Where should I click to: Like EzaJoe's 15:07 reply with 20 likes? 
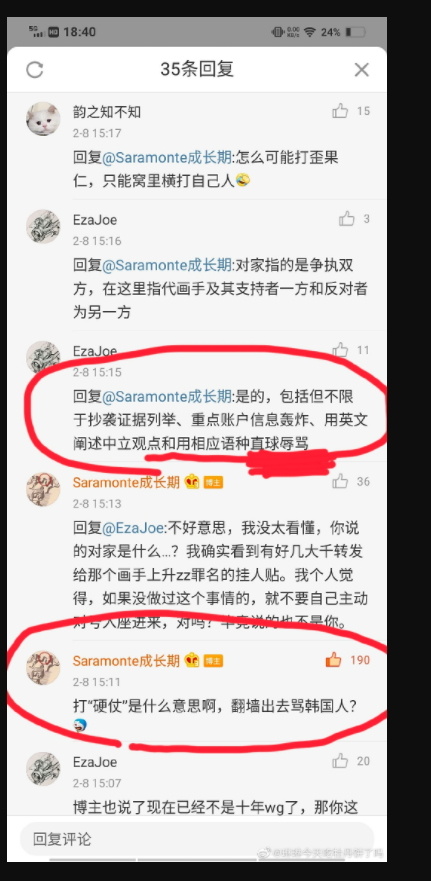[x=340, y=761]
